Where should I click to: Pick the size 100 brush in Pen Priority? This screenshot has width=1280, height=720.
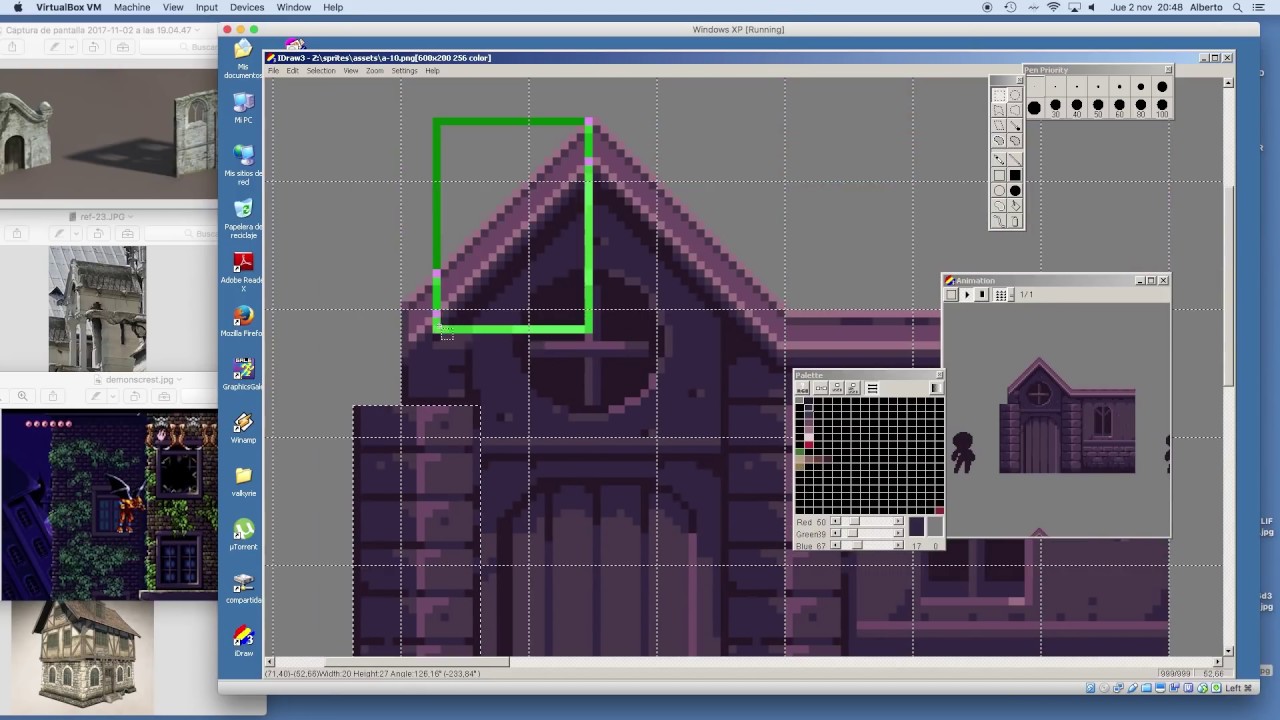[1162, 106]
